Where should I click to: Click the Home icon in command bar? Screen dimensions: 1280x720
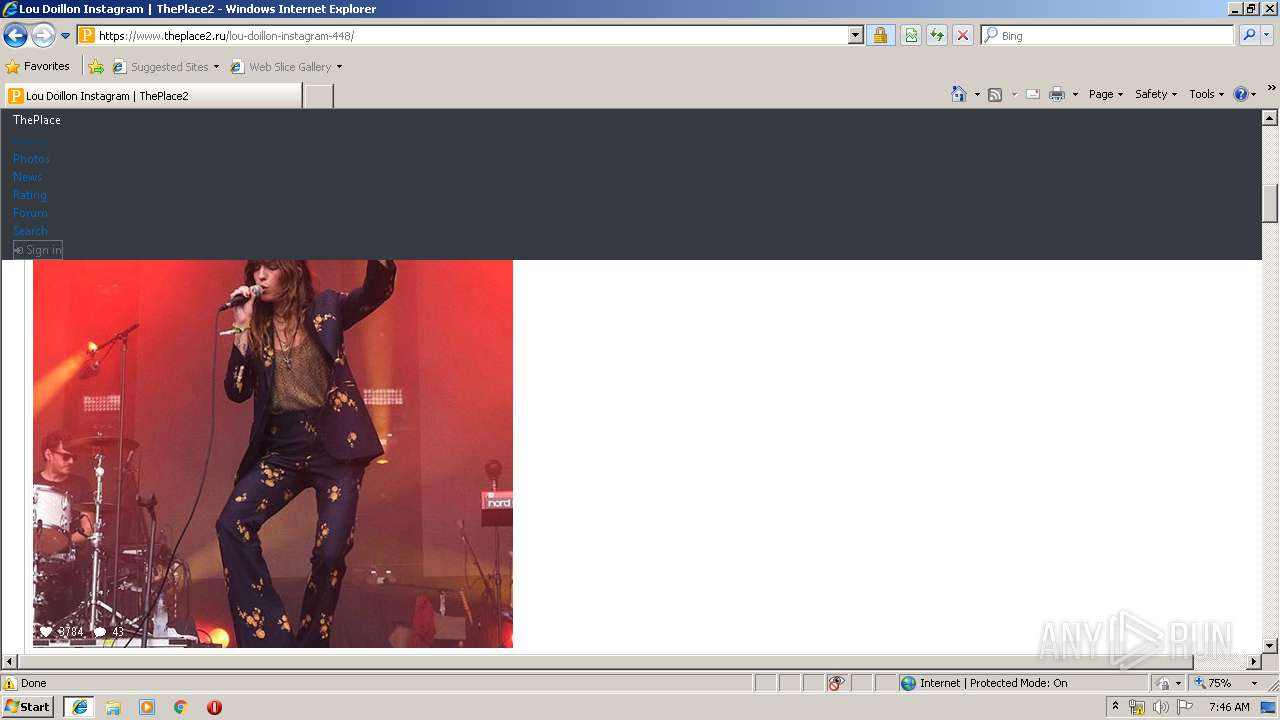click(959, 94)
